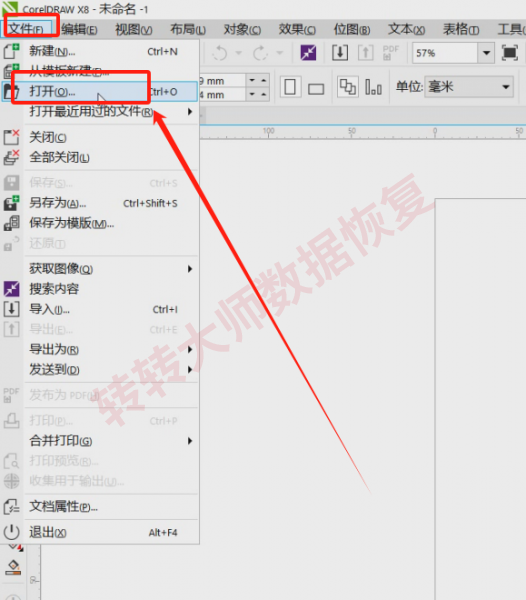
Task: Expand 打开最近用过的文件 submenu
Action: (99, 112)
